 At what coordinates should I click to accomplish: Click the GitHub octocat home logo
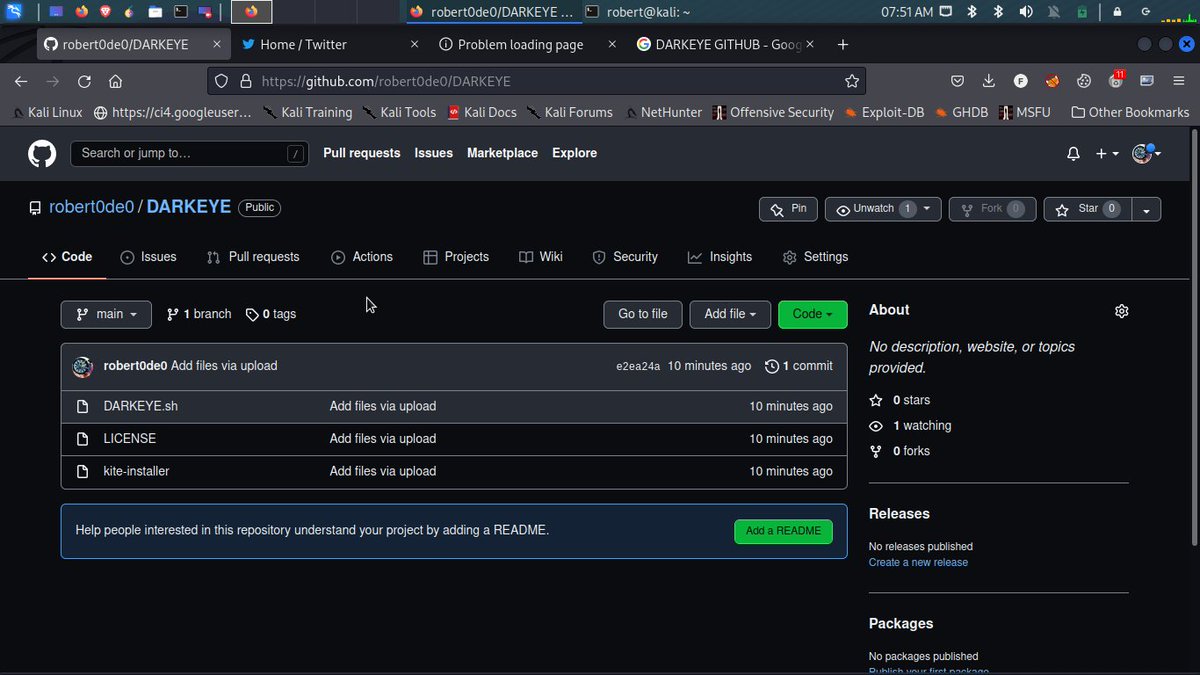42,153
